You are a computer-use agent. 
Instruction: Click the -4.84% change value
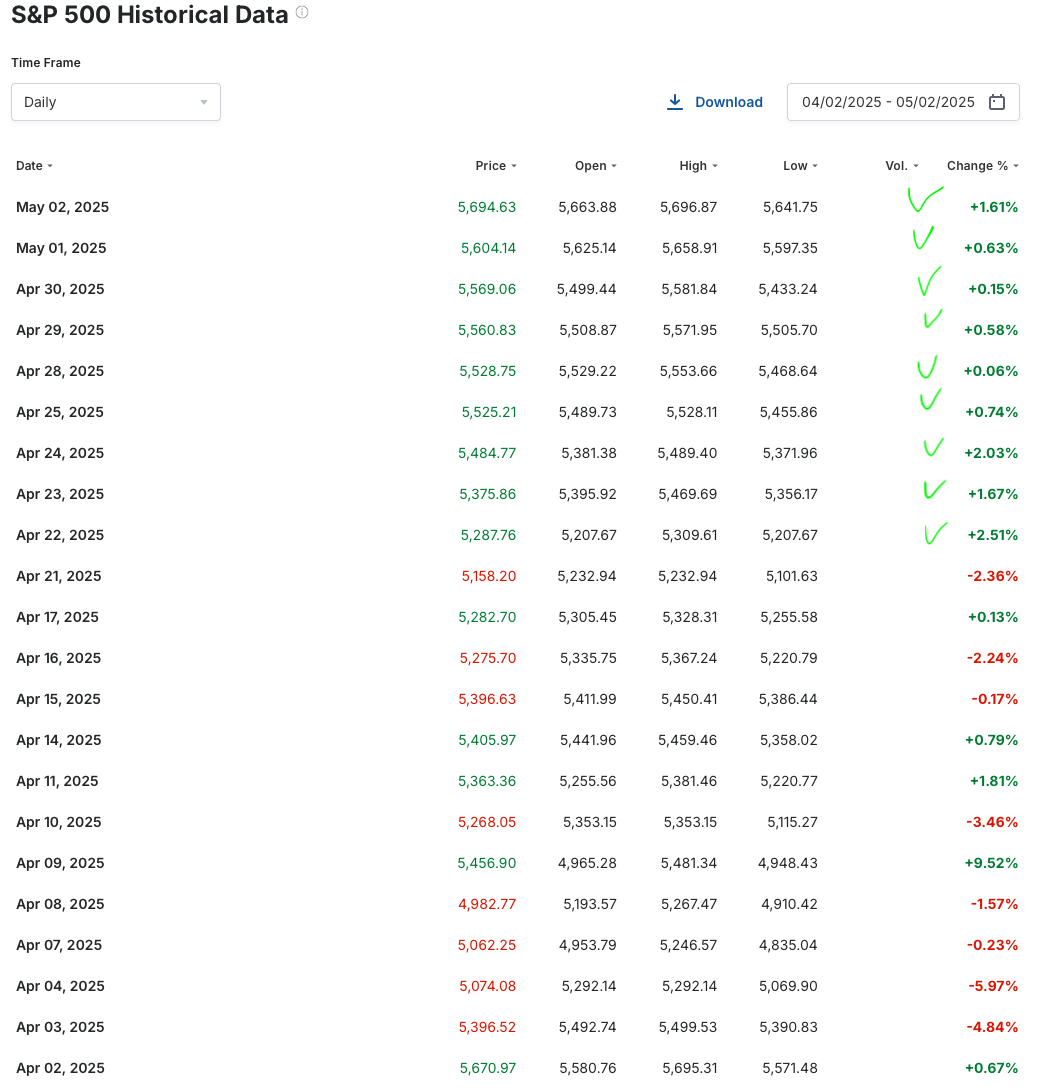992,1028
